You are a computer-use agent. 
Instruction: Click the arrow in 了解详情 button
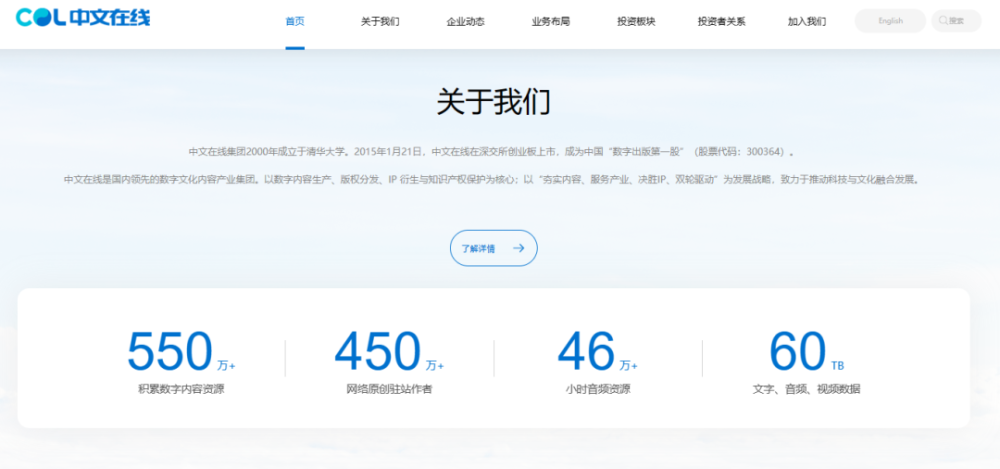tap(518, 248)
